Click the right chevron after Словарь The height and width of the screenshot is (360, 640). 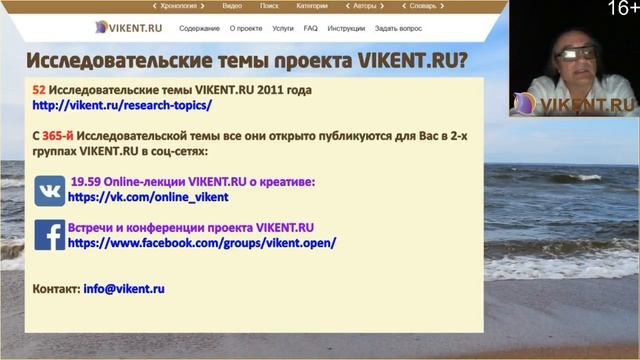click(442, 6)
